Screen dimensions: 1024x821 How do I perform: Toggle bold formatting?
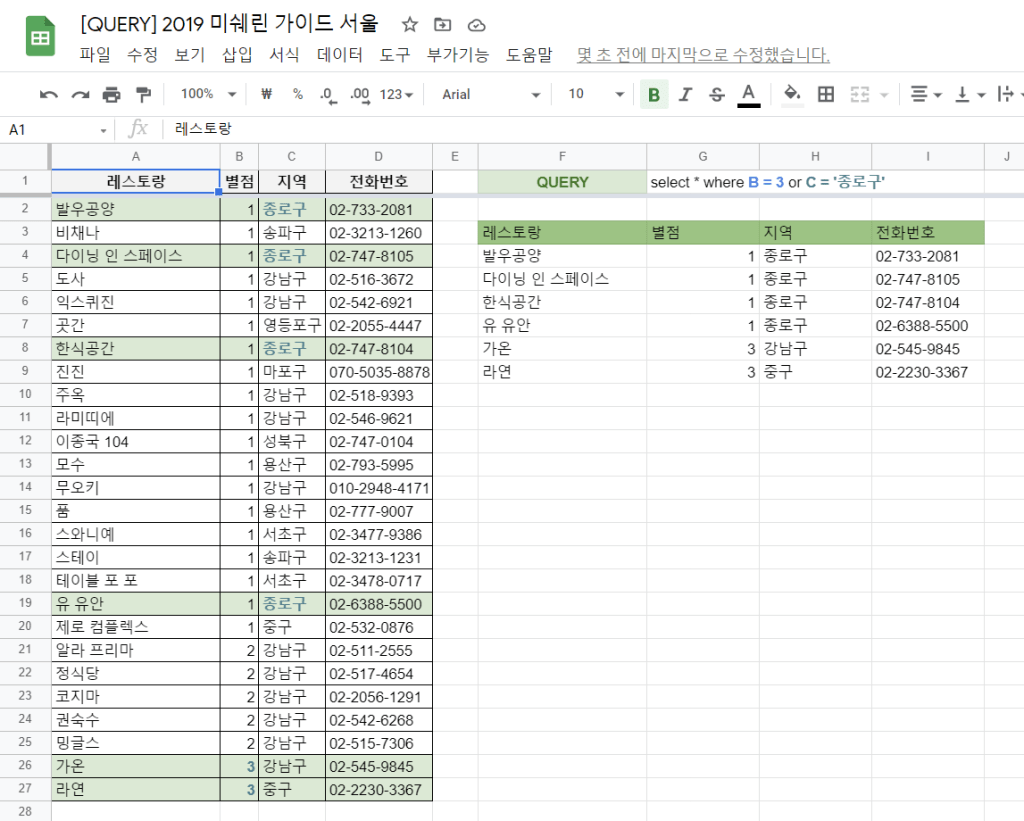(654, 94)
